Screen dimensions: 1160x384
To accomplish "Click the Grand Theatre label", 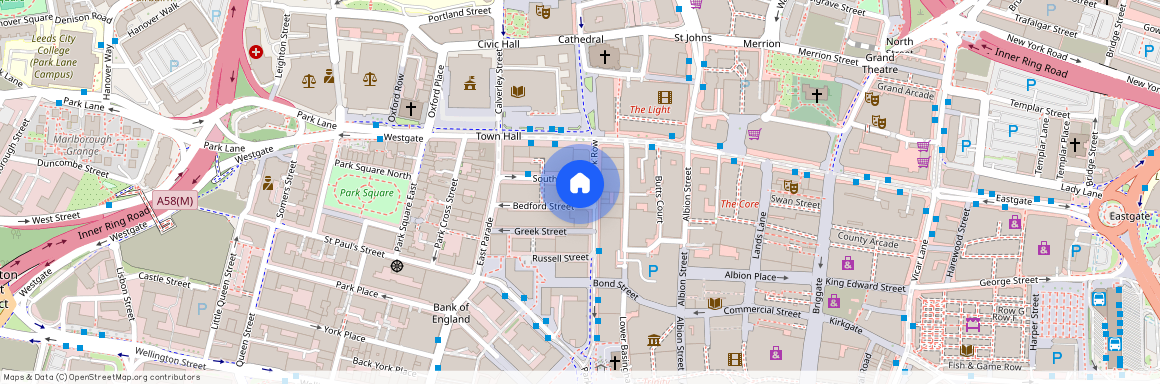I will coord(880,63).
